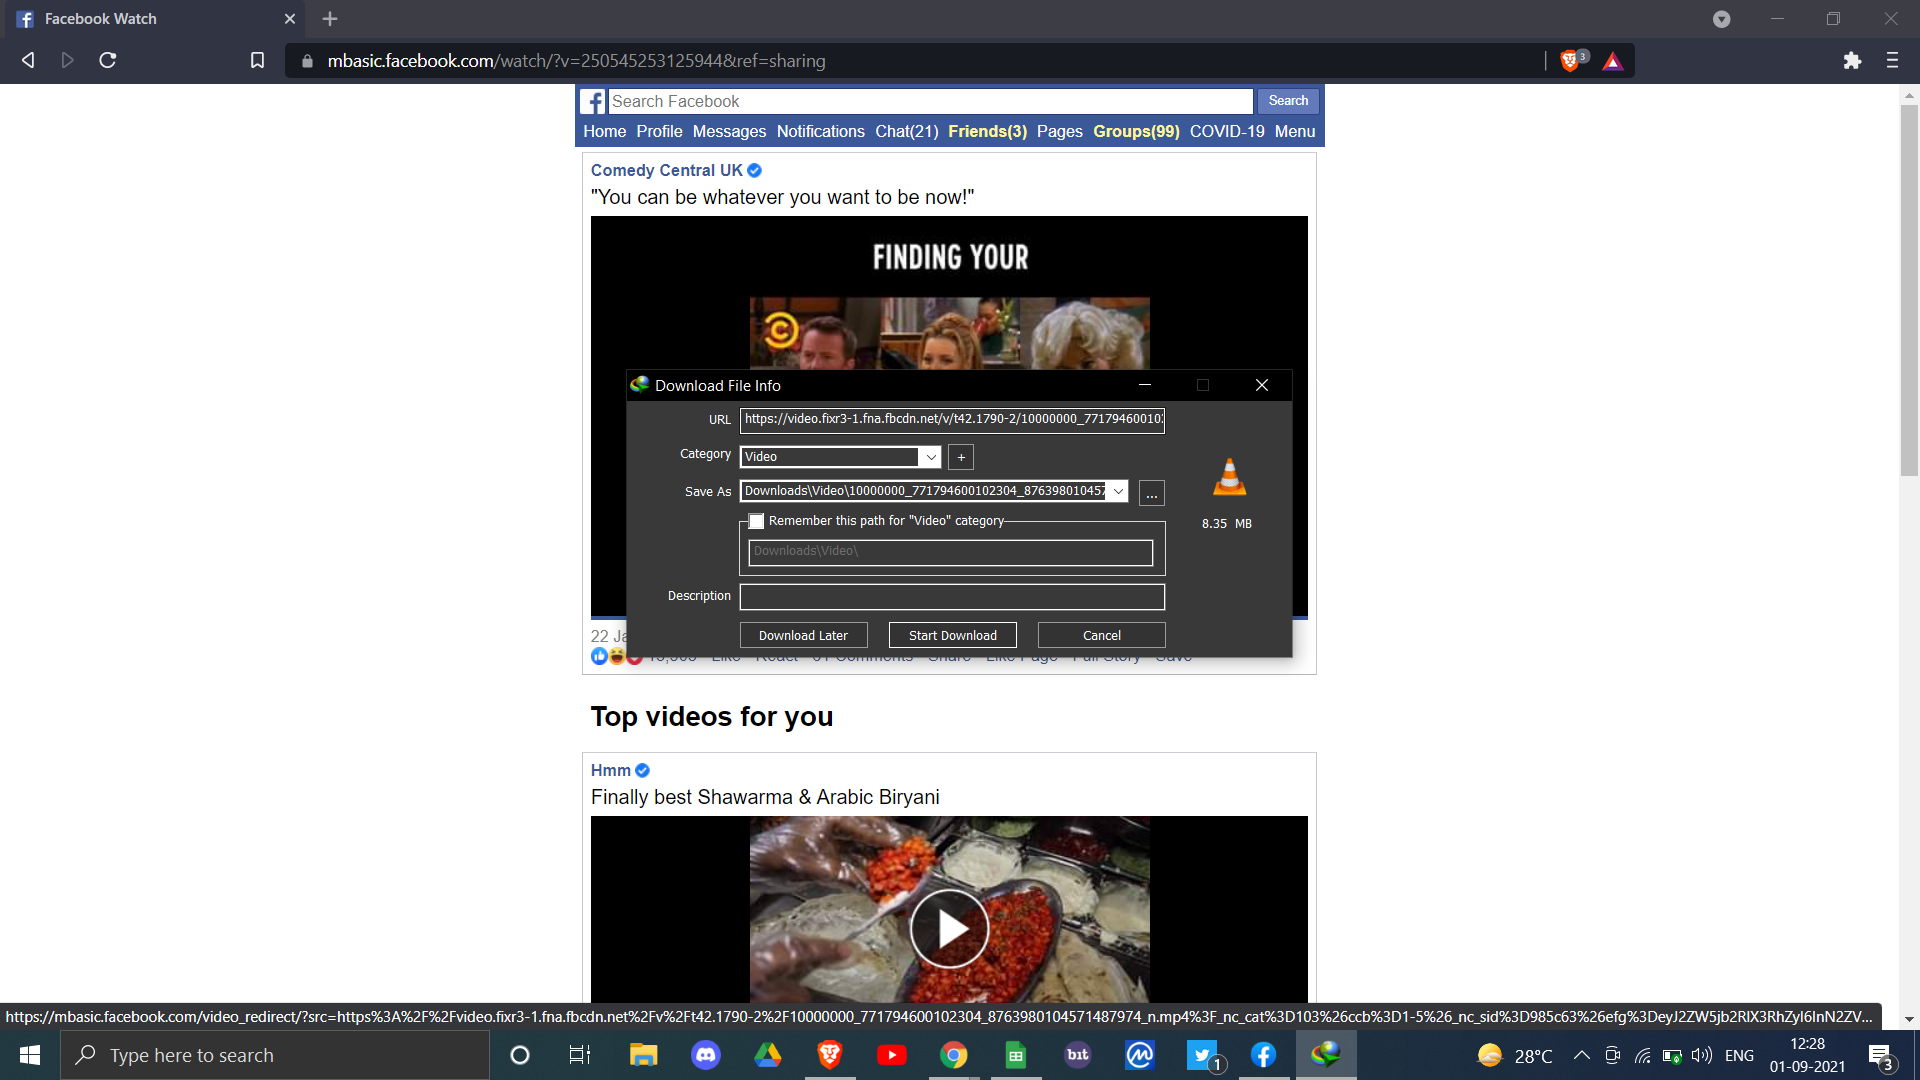Viewport: 1920px width, 1080px height.
Task: Reload the Facebook Watch page
Action: point(108,61)
